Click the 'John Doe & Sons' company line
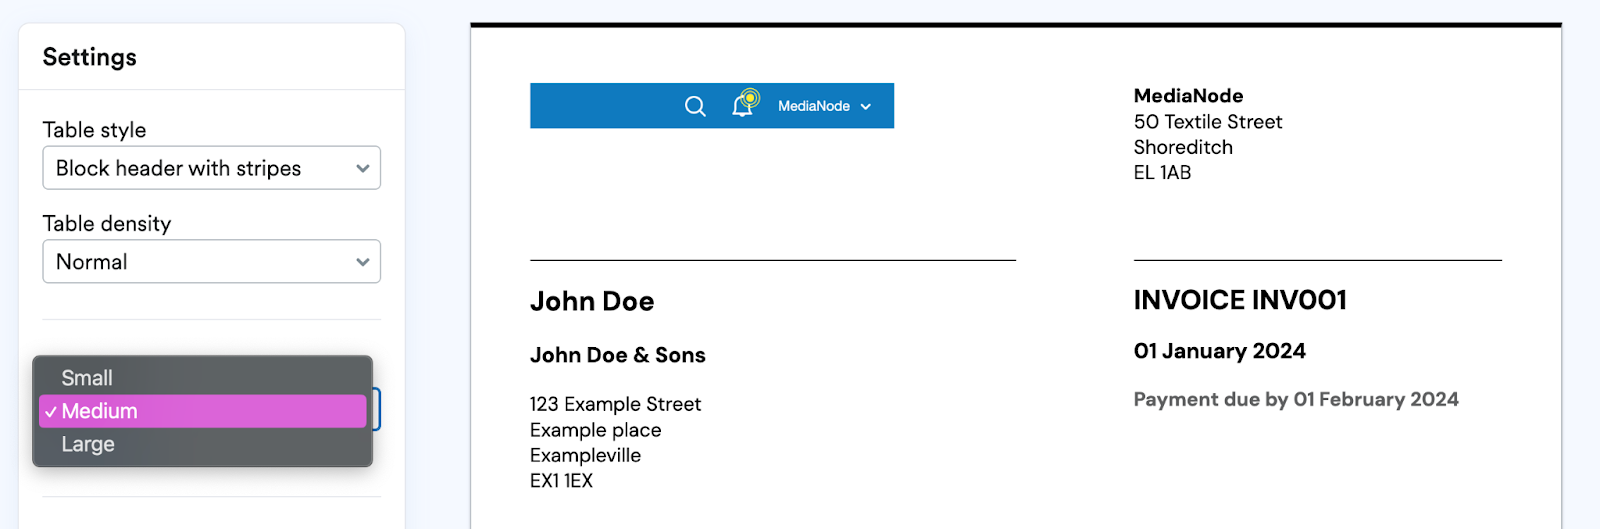Viewport: 1600px width, 529px height. [617, 355]
